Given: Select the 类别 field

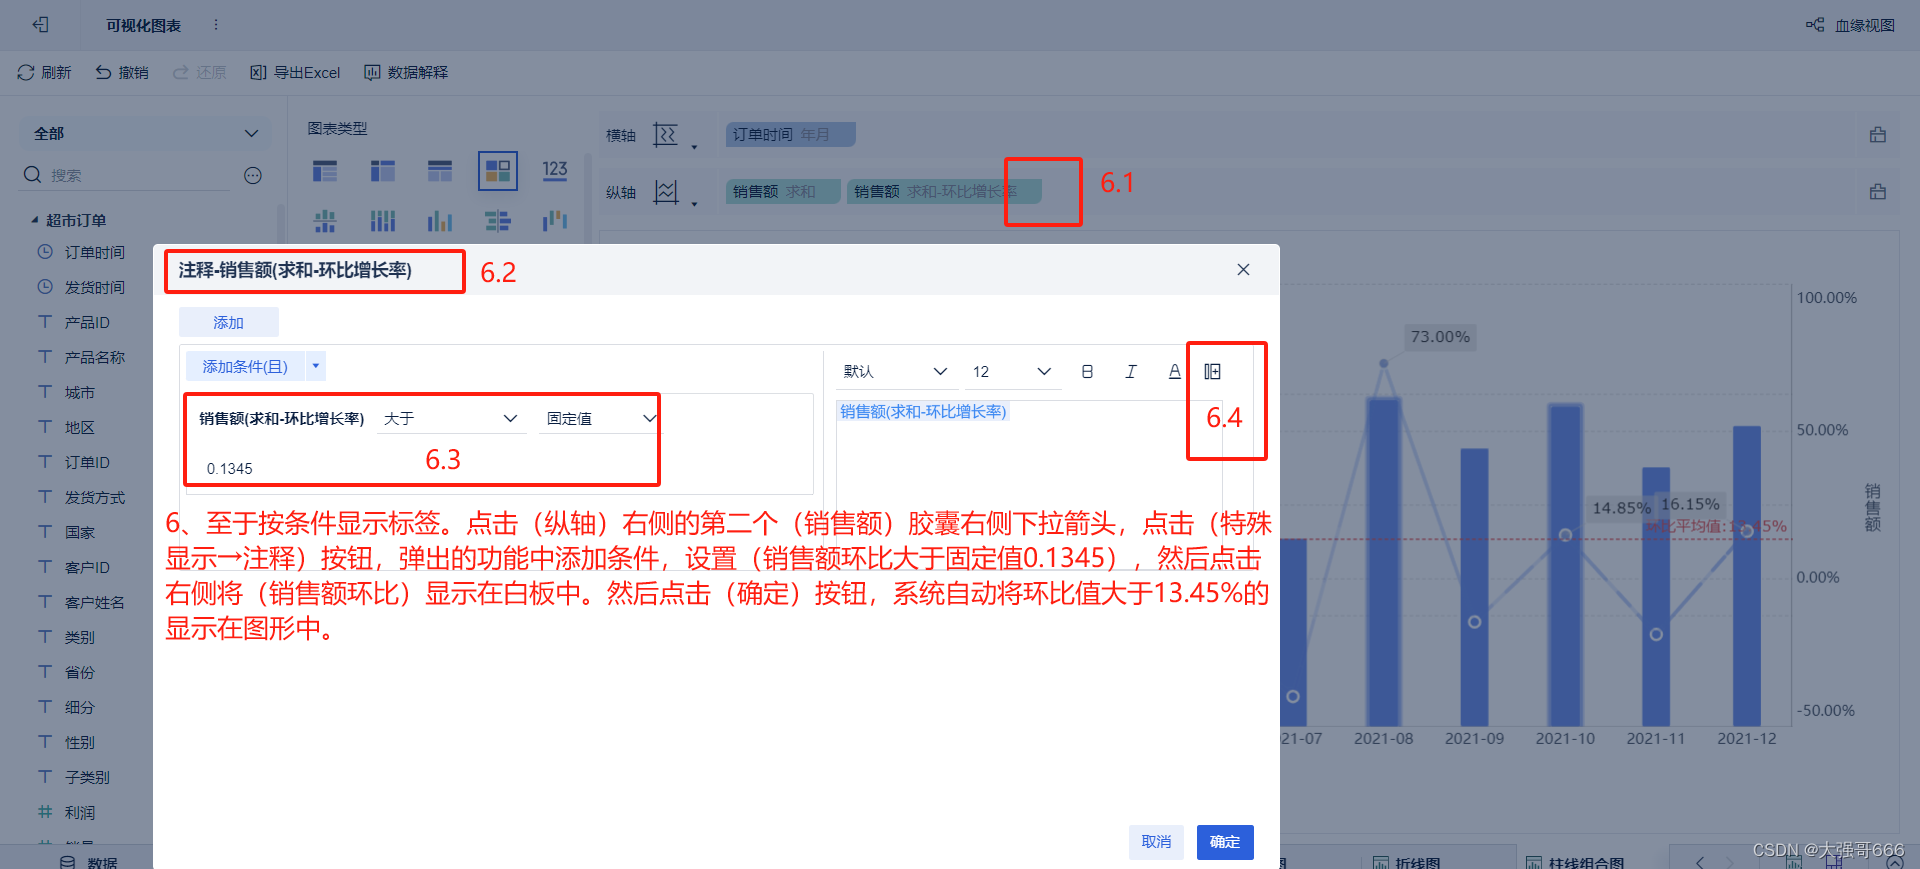Looking at the screenshot, I should [x=79, y=637].
